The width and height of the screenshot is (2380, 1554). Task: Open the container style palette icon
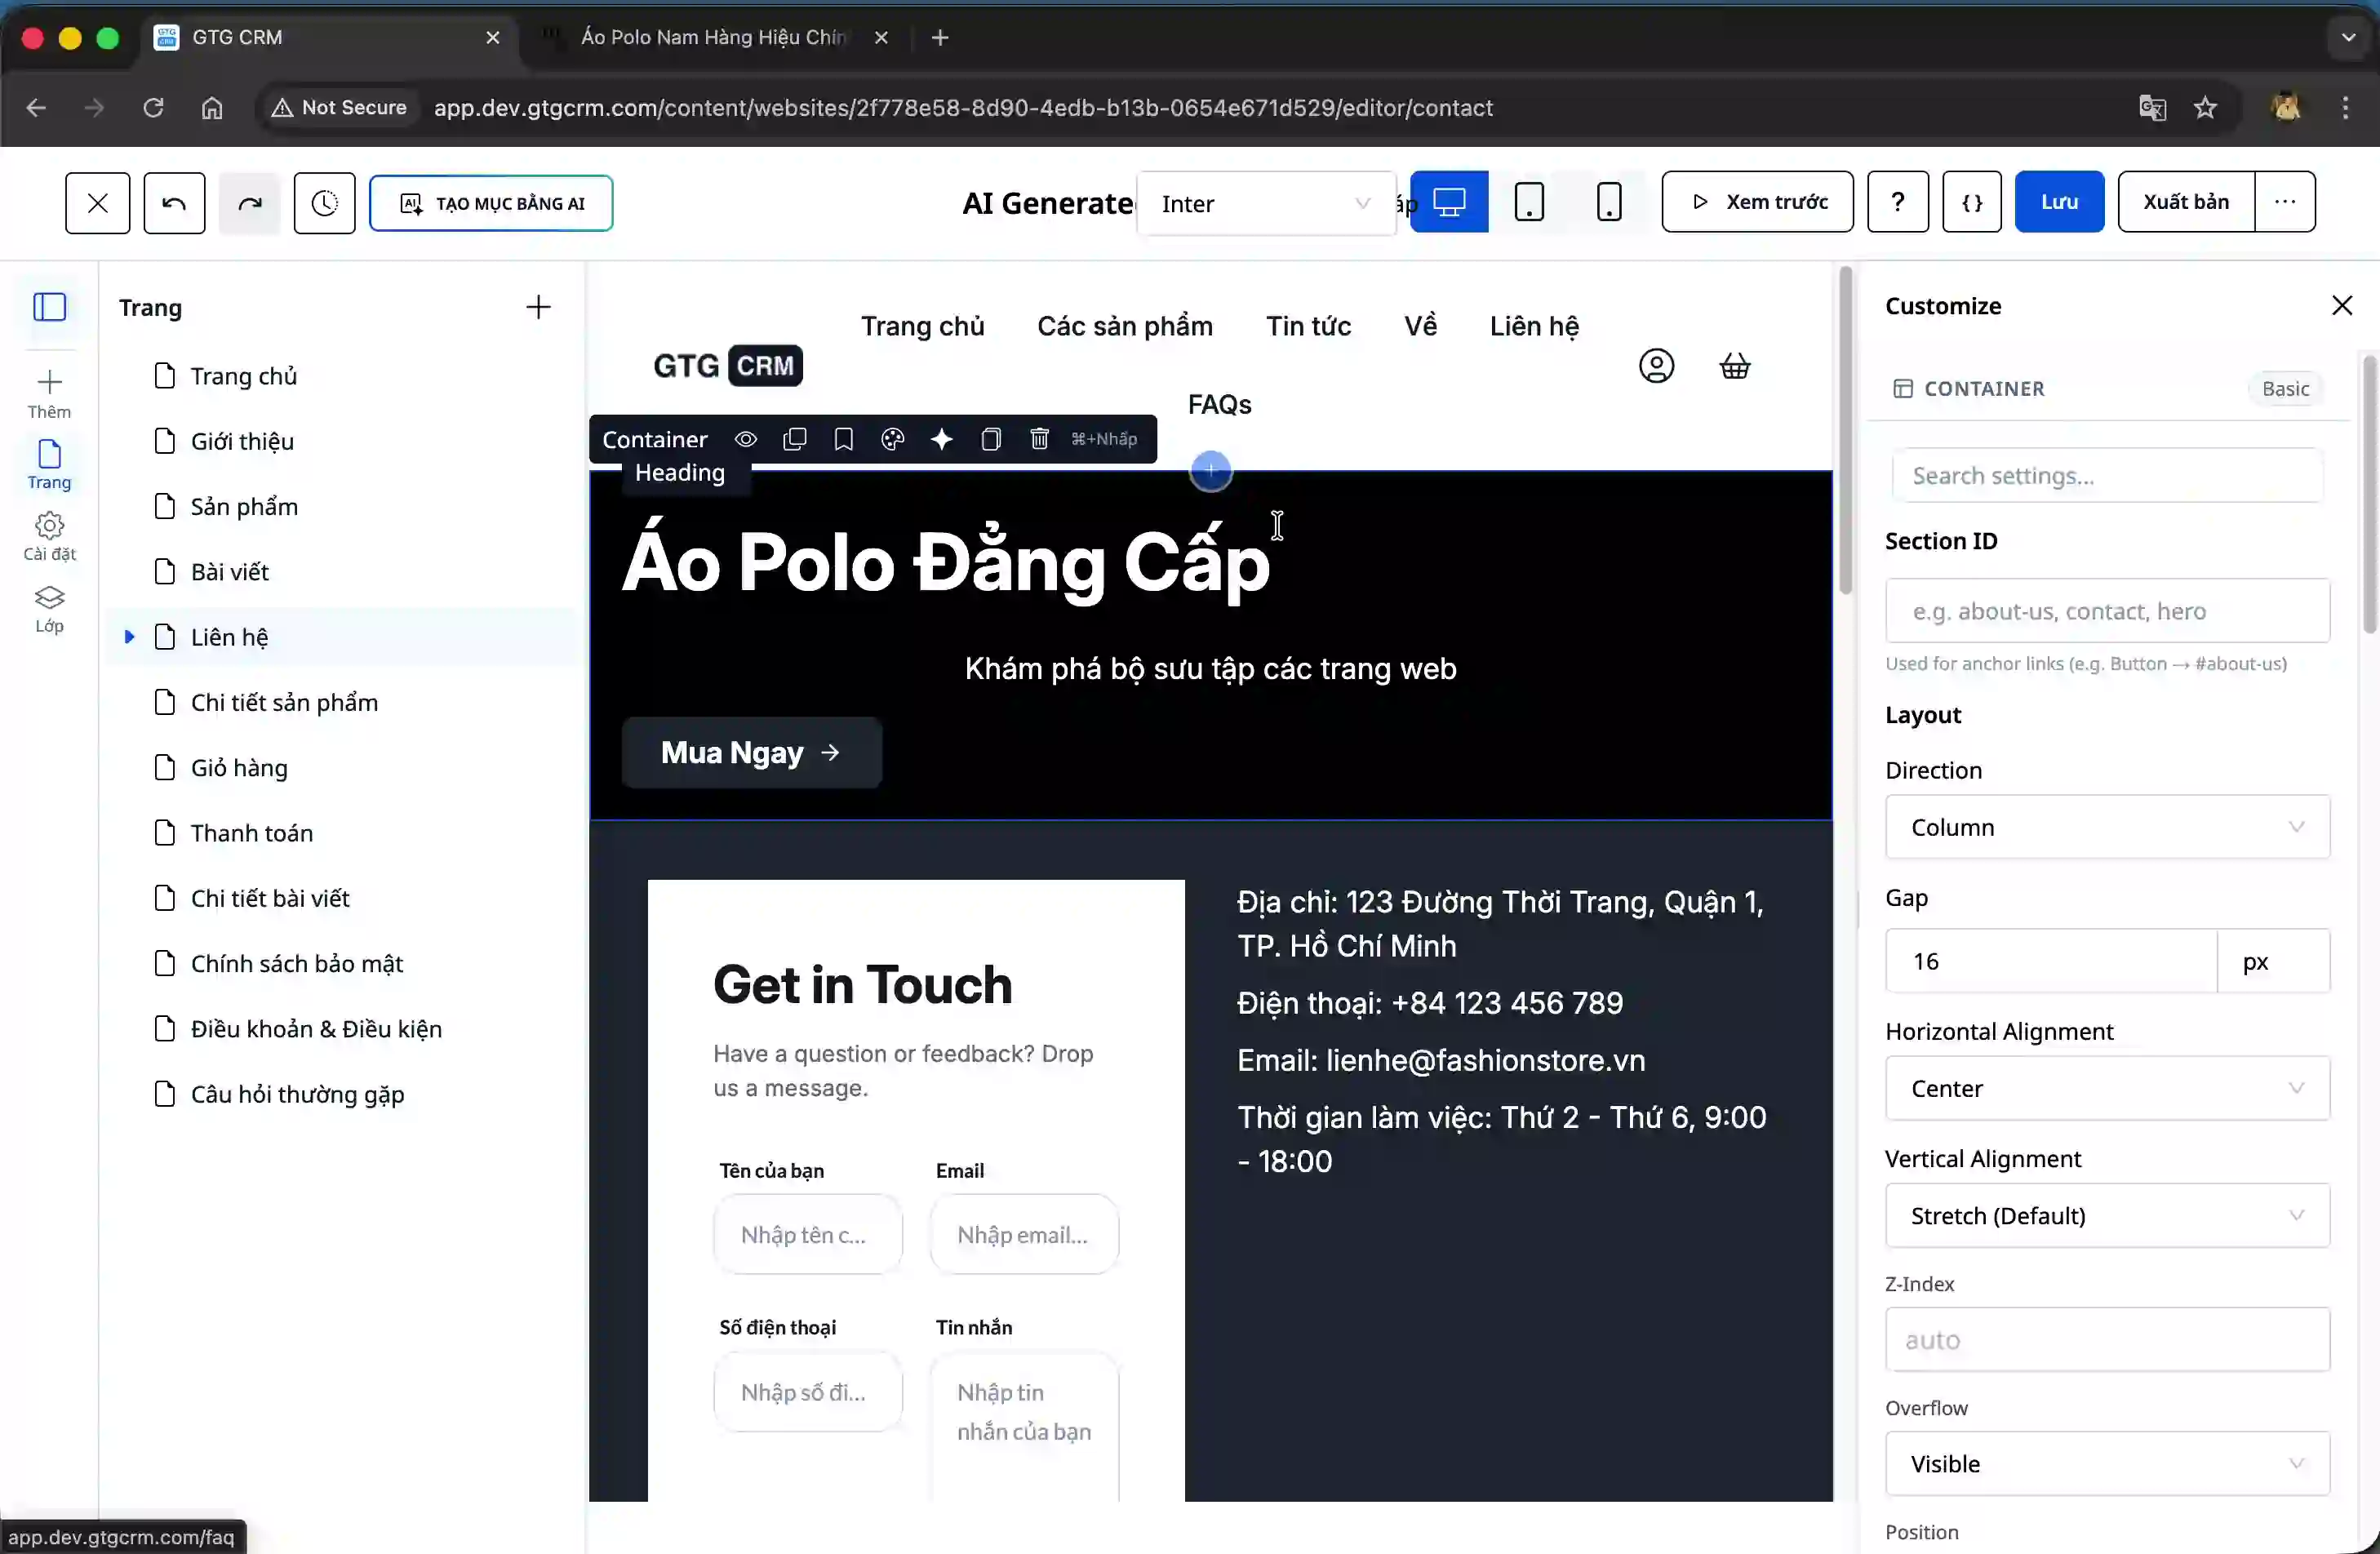[x=892, y=439]
